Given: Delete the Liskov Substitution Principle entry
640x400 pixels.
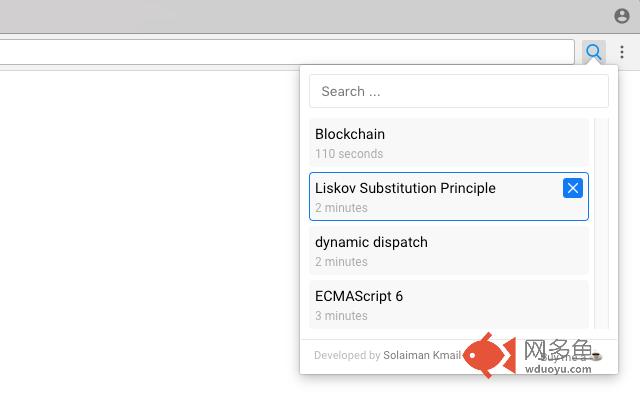Looking at the screenshot, I should click(573, 188).
